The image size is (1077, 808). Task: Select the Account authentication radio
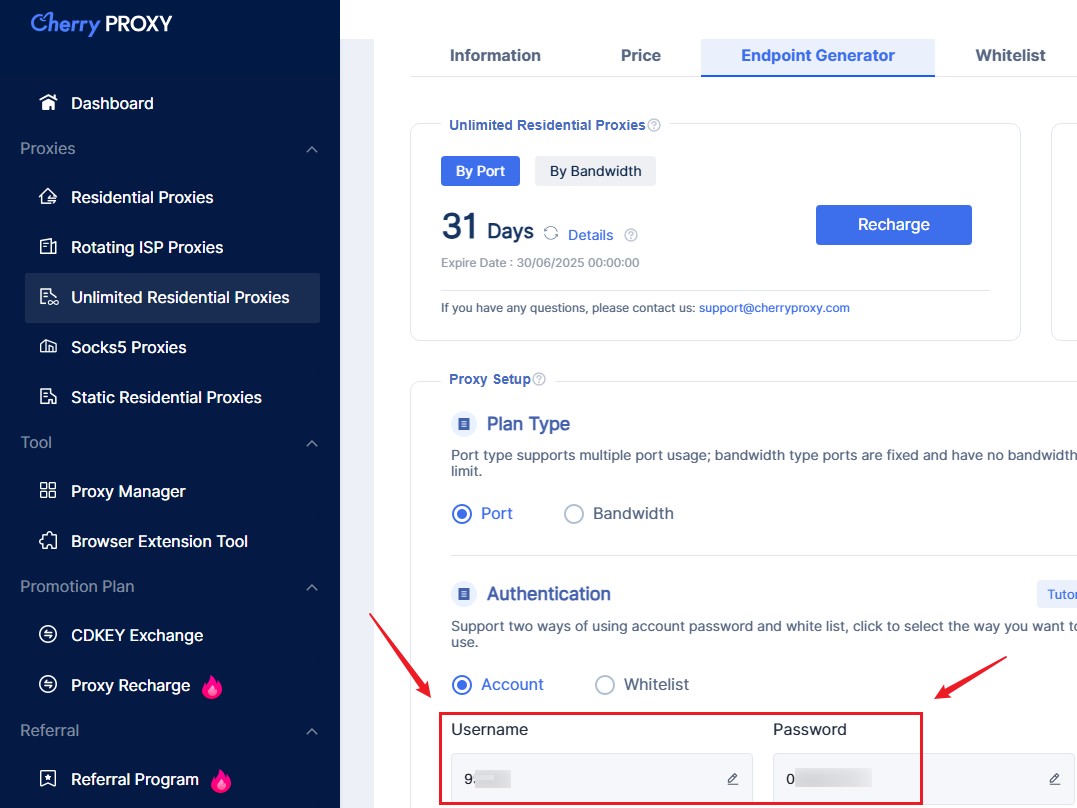point(462,685)
